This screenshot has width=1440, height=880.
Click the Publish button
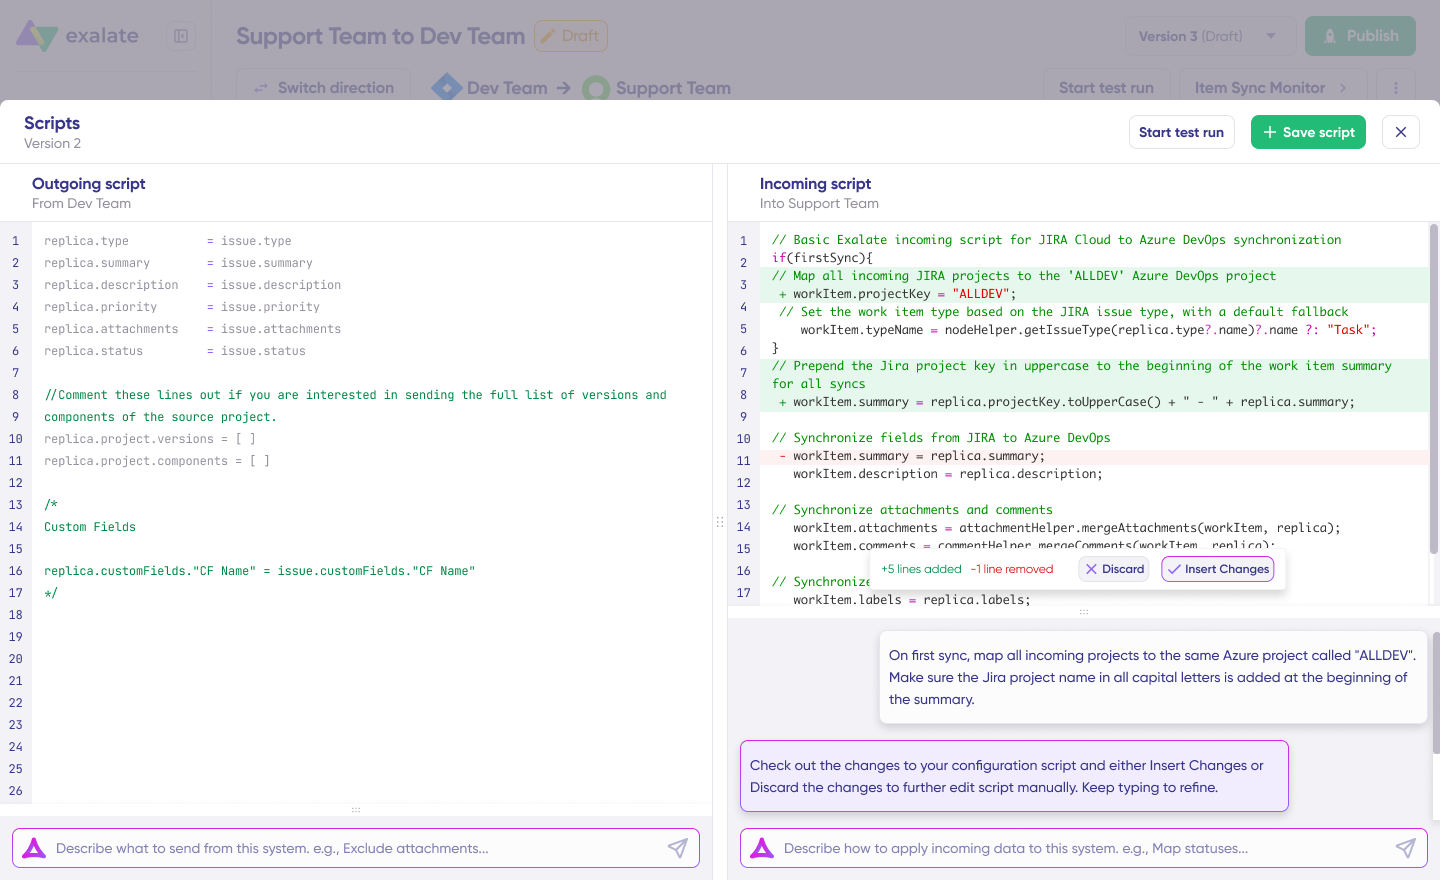[1360, 36]
